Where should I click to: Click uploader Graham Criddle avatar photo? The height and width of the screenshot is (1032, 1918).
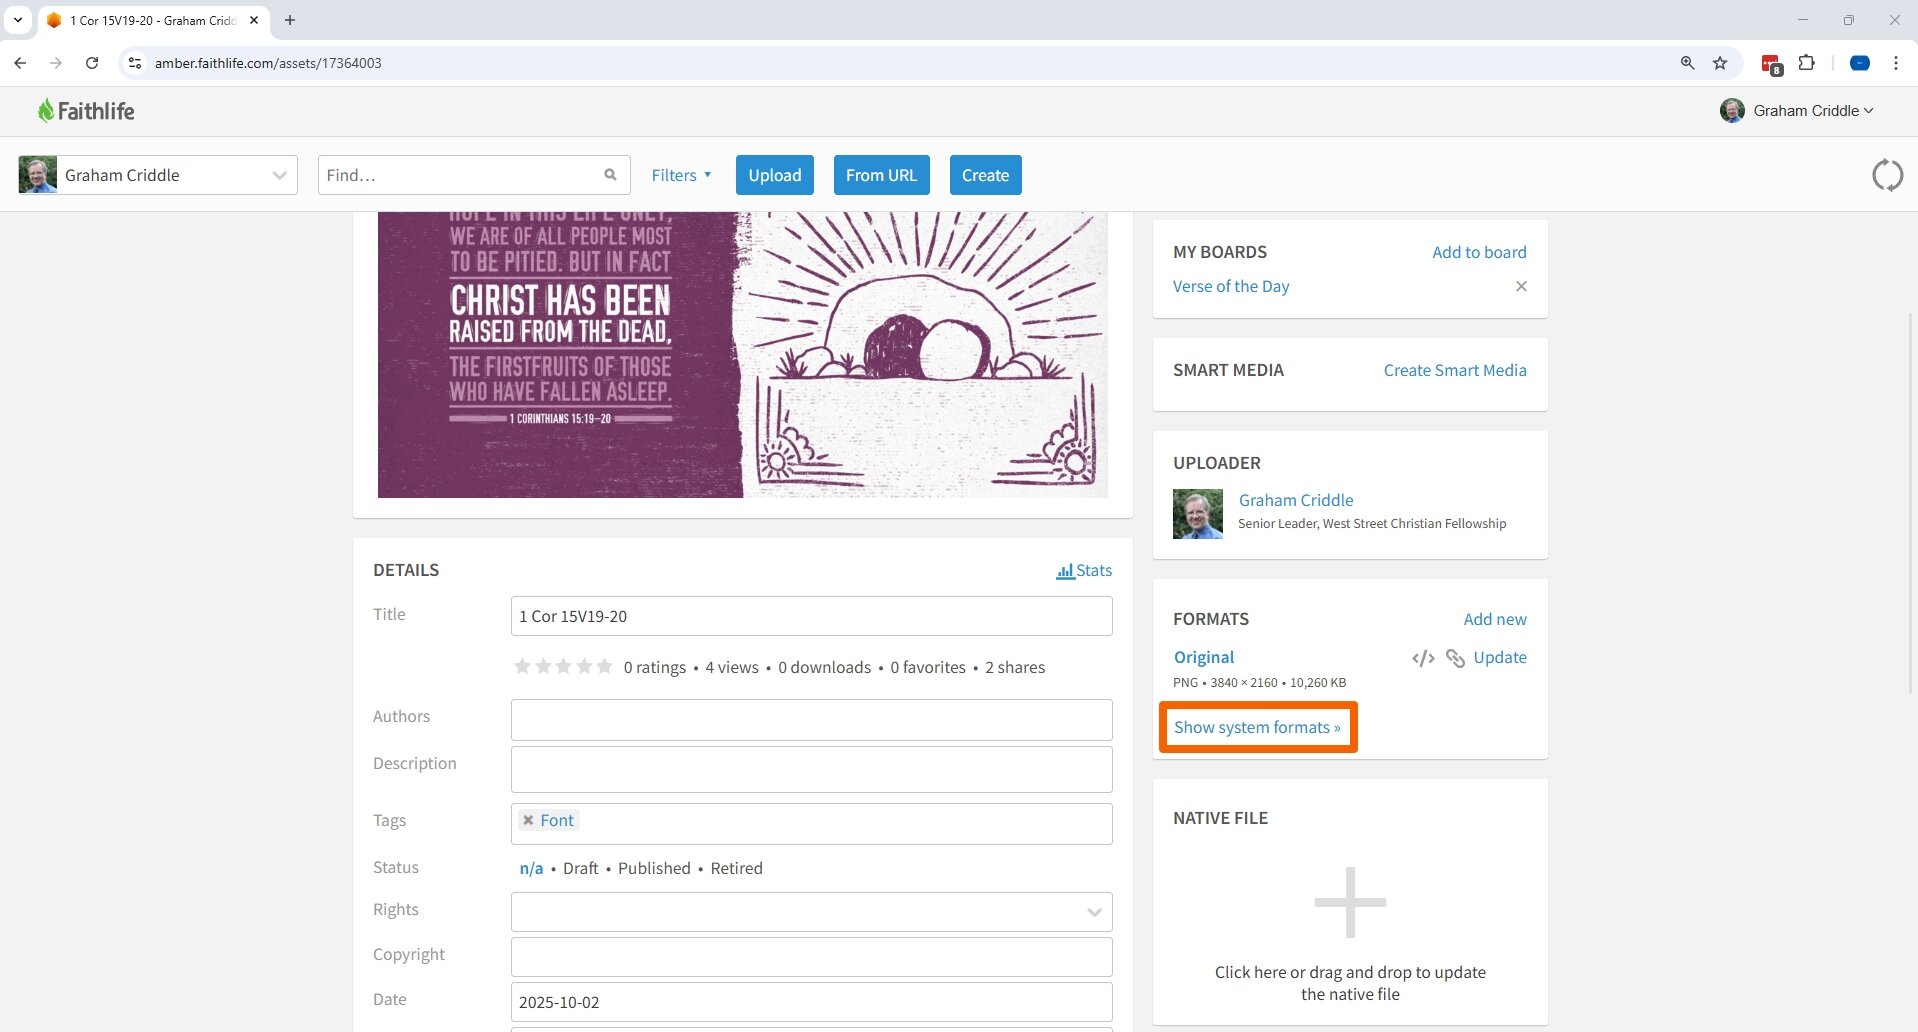[1197, 514]
